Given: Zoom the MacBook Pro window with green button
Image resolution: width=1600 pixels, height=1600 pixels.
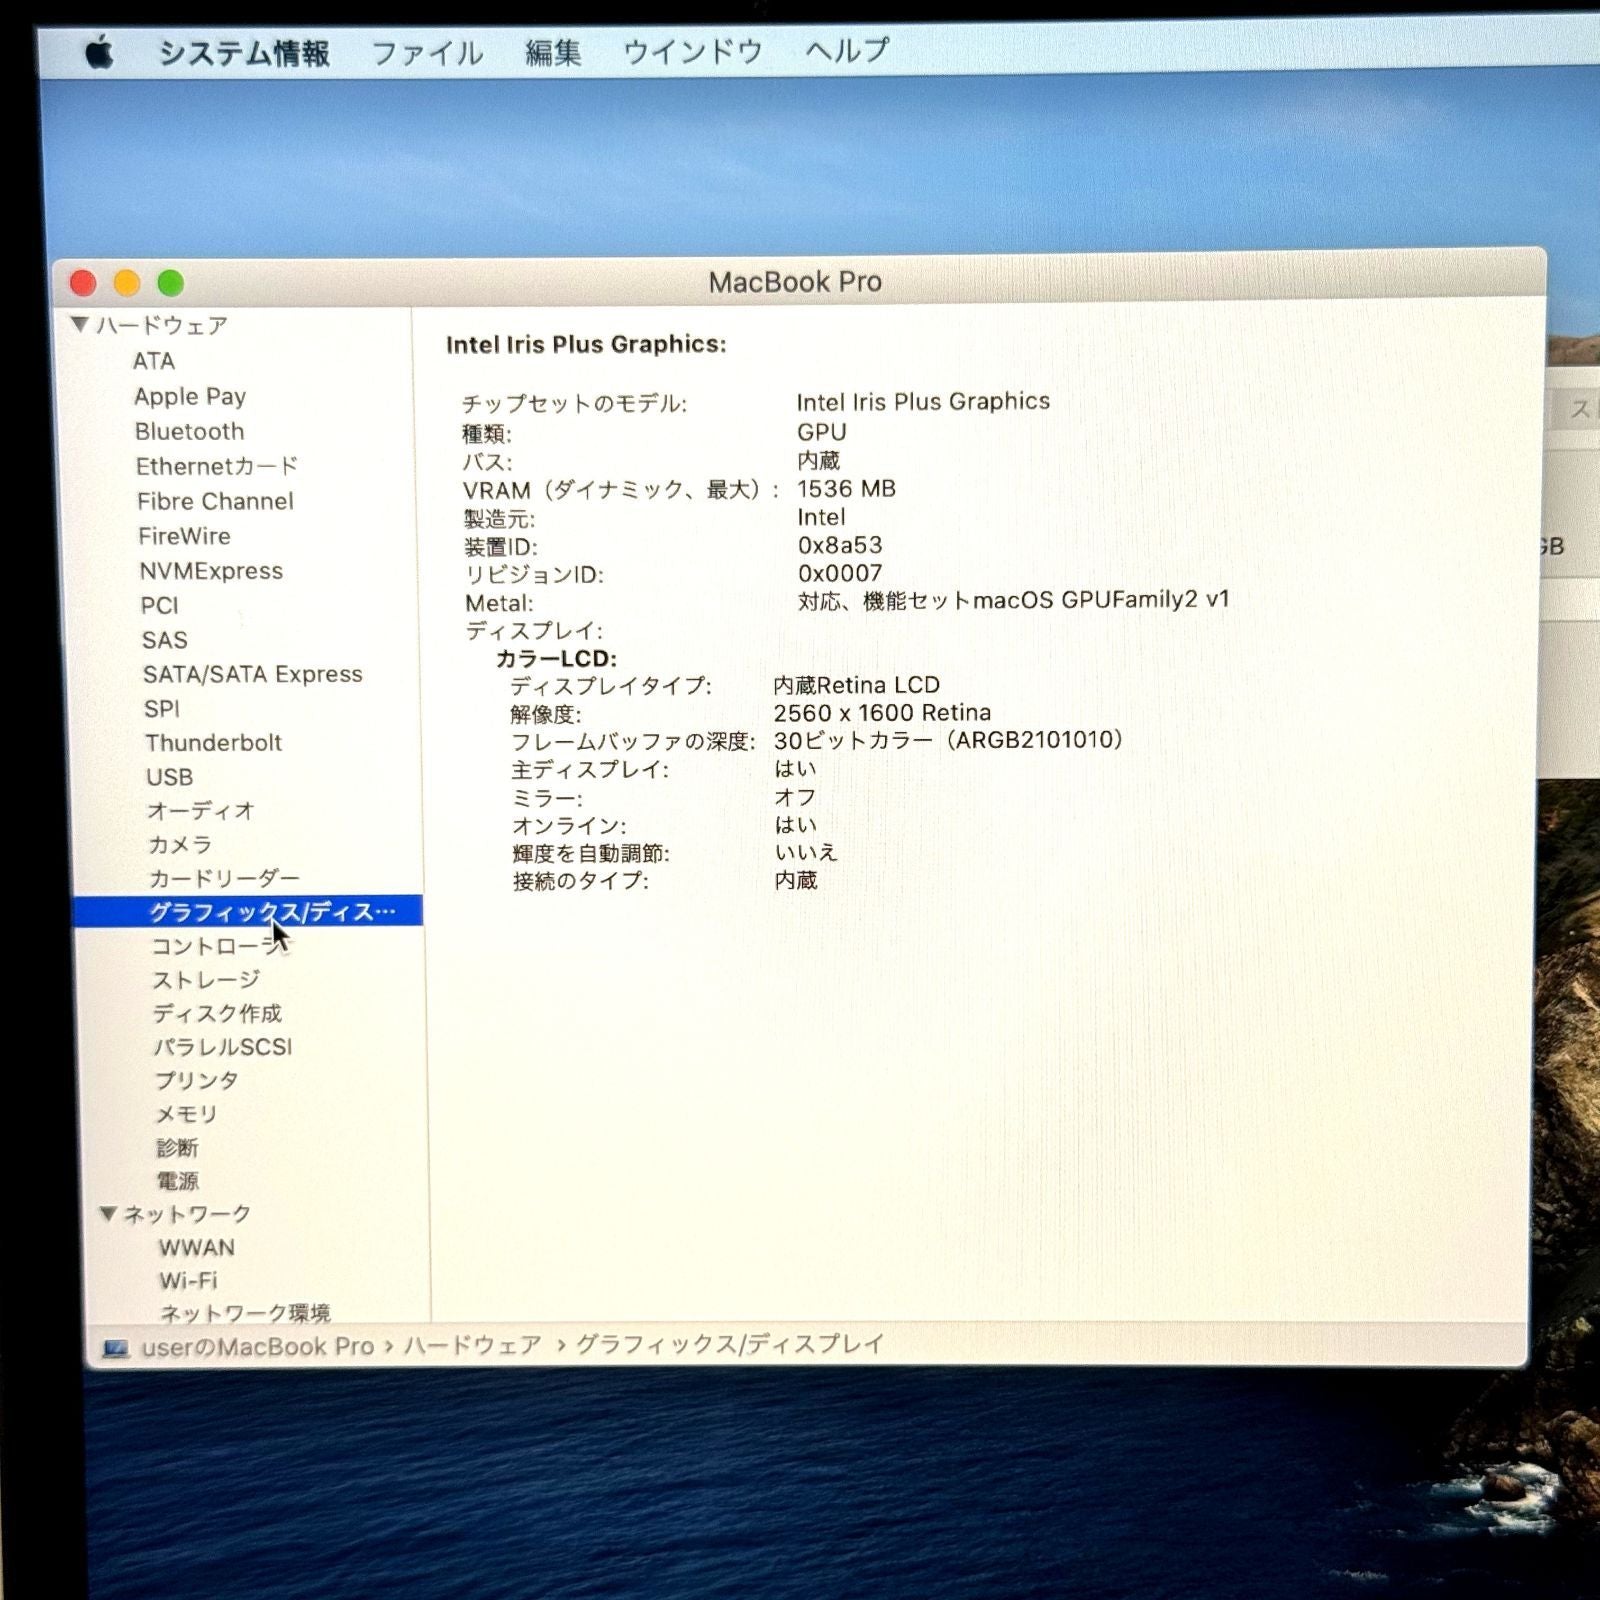Looking at the screenshot, I should click(x=171, y=284).
